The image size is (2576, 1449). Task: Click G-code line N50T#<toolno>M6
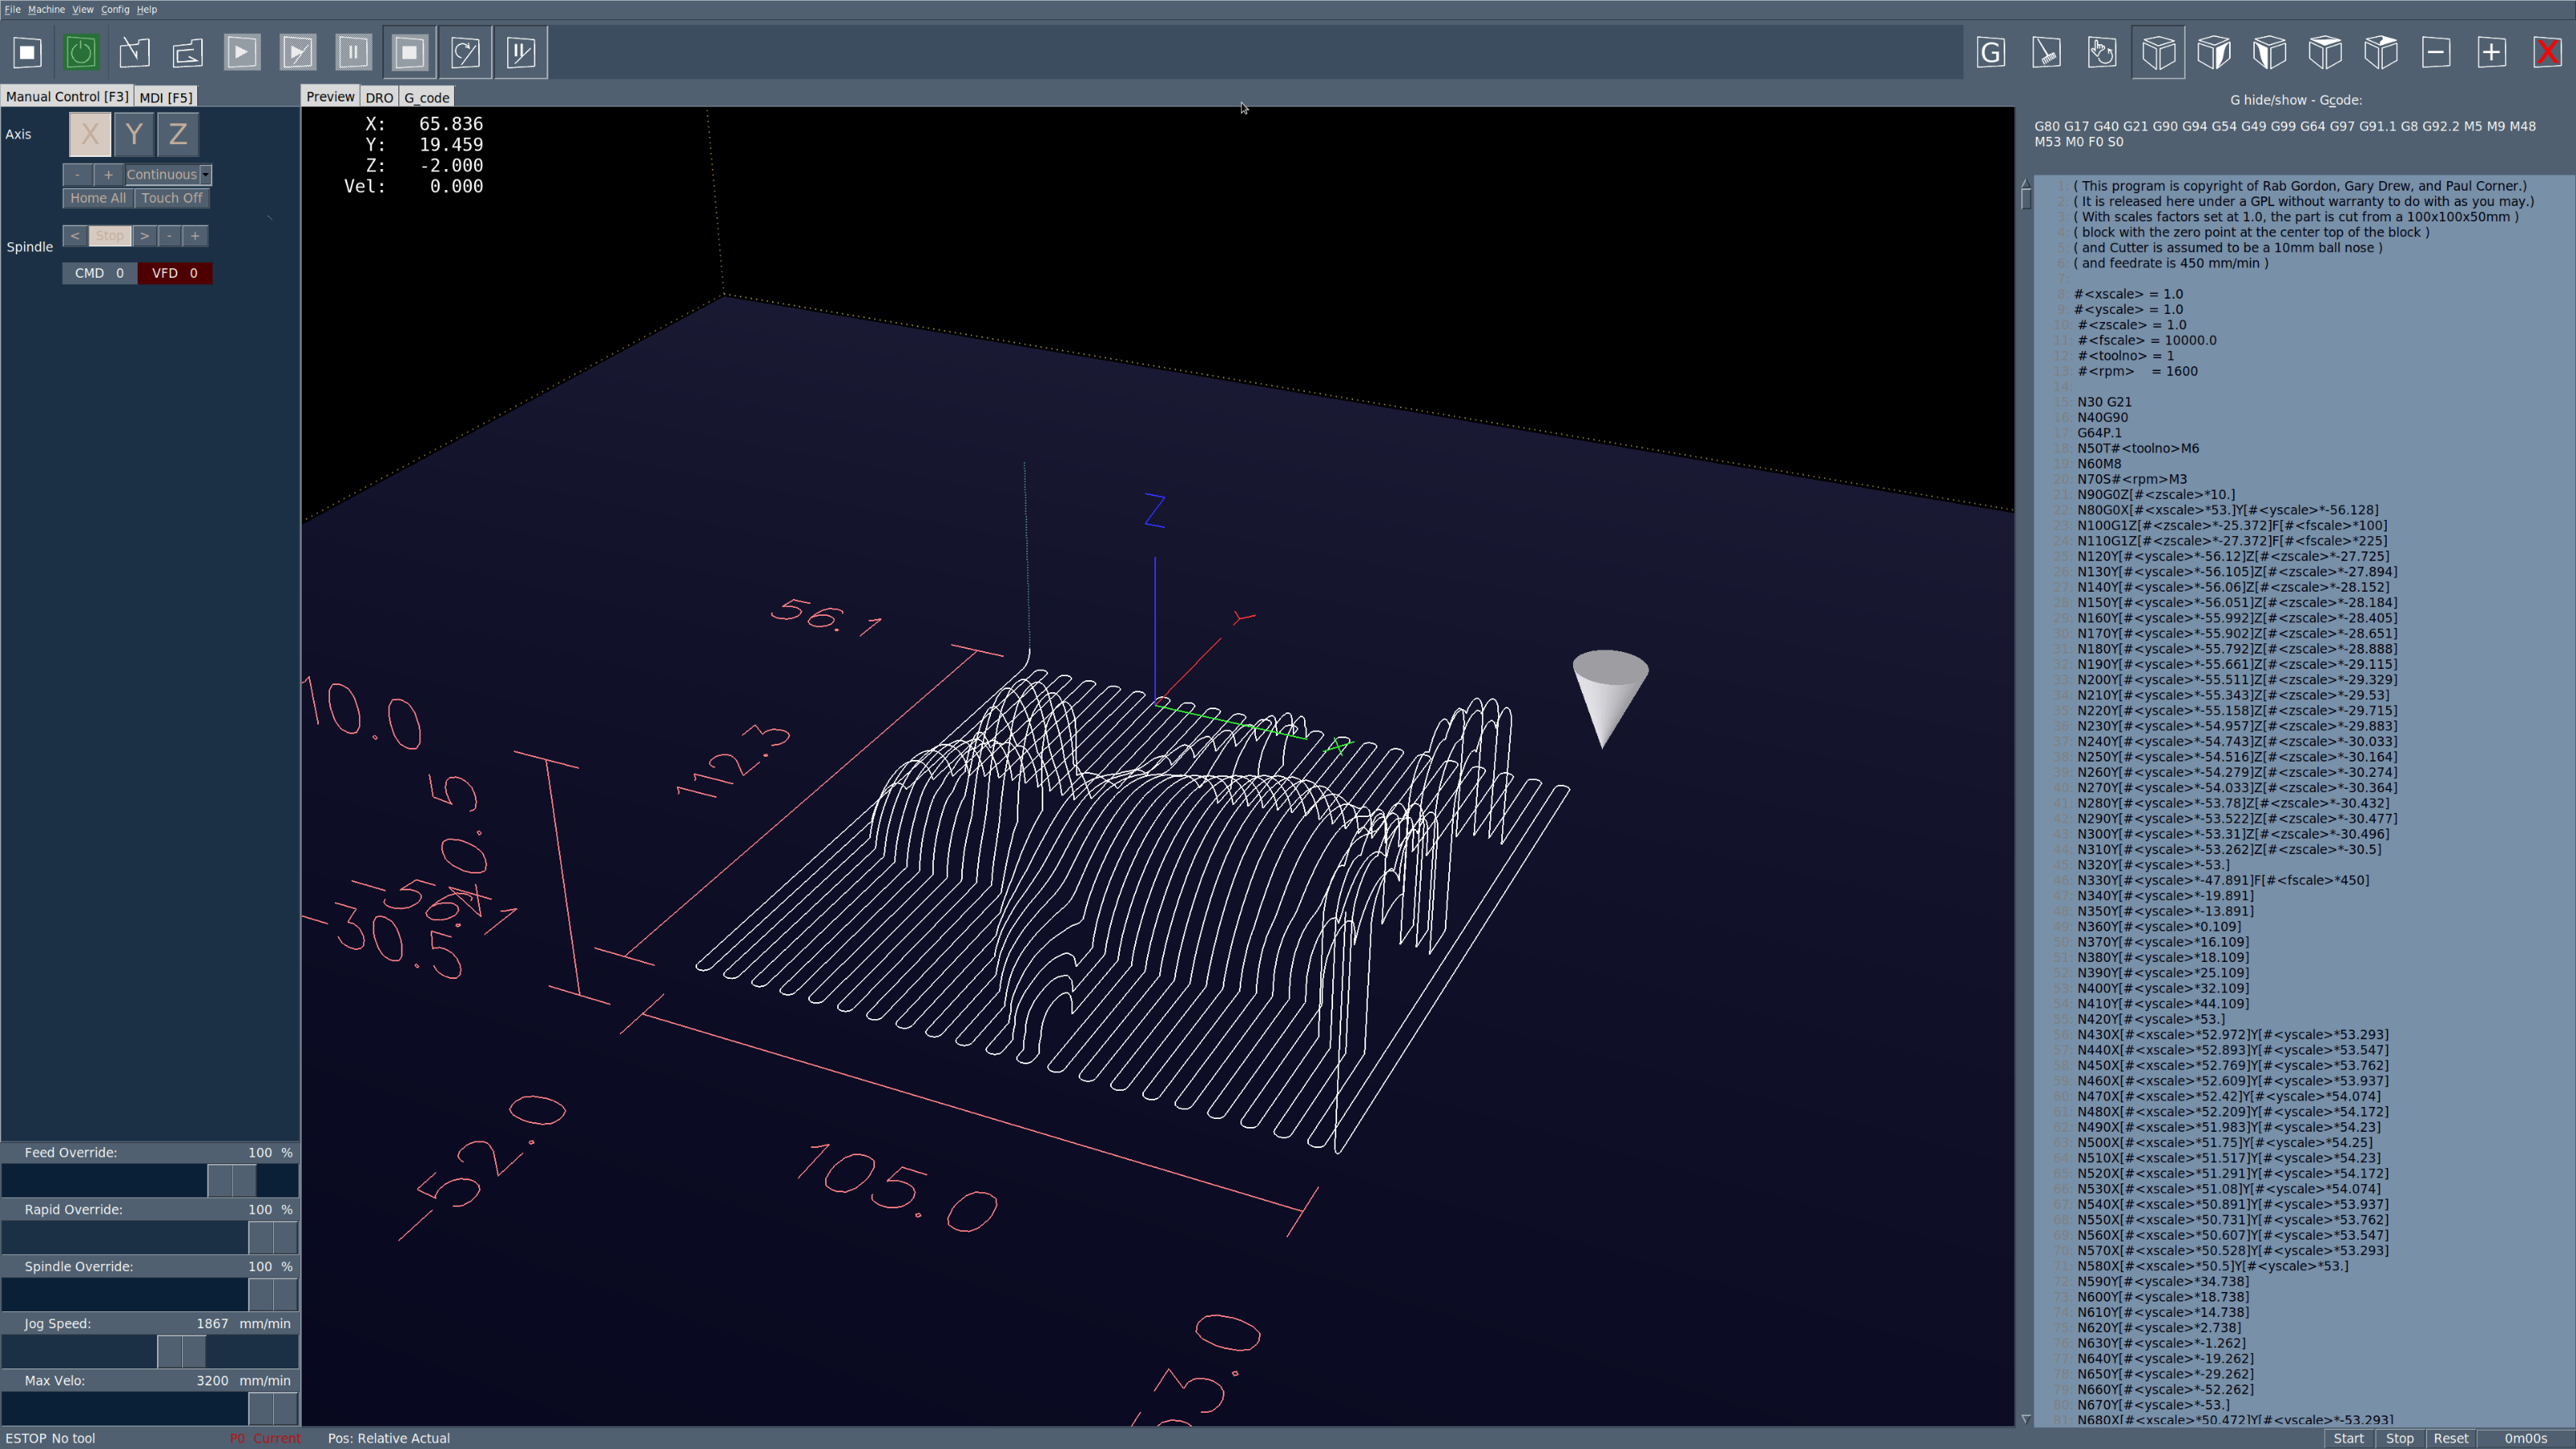[x=2138, y=448]
